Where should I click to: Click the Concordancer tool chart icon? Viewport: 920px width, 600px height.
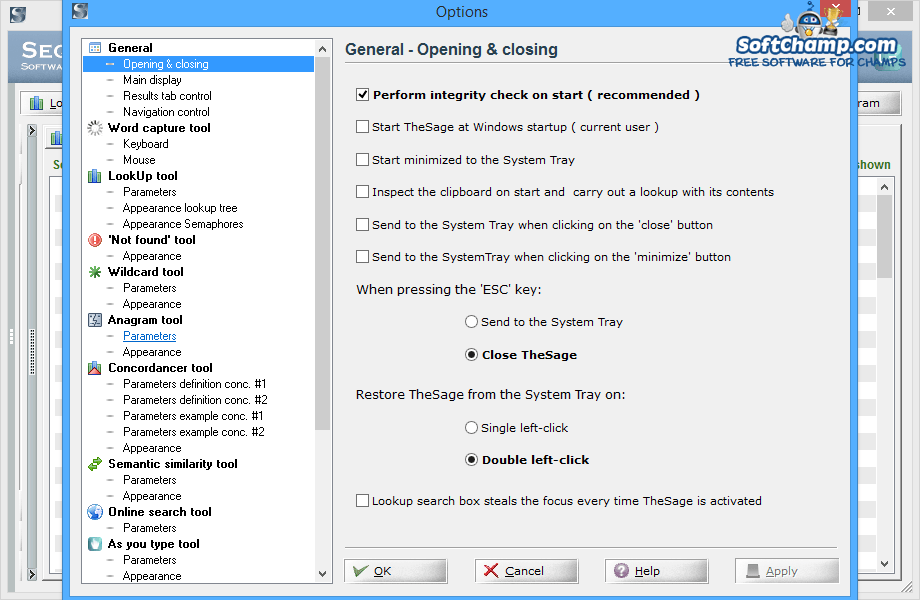94,368
